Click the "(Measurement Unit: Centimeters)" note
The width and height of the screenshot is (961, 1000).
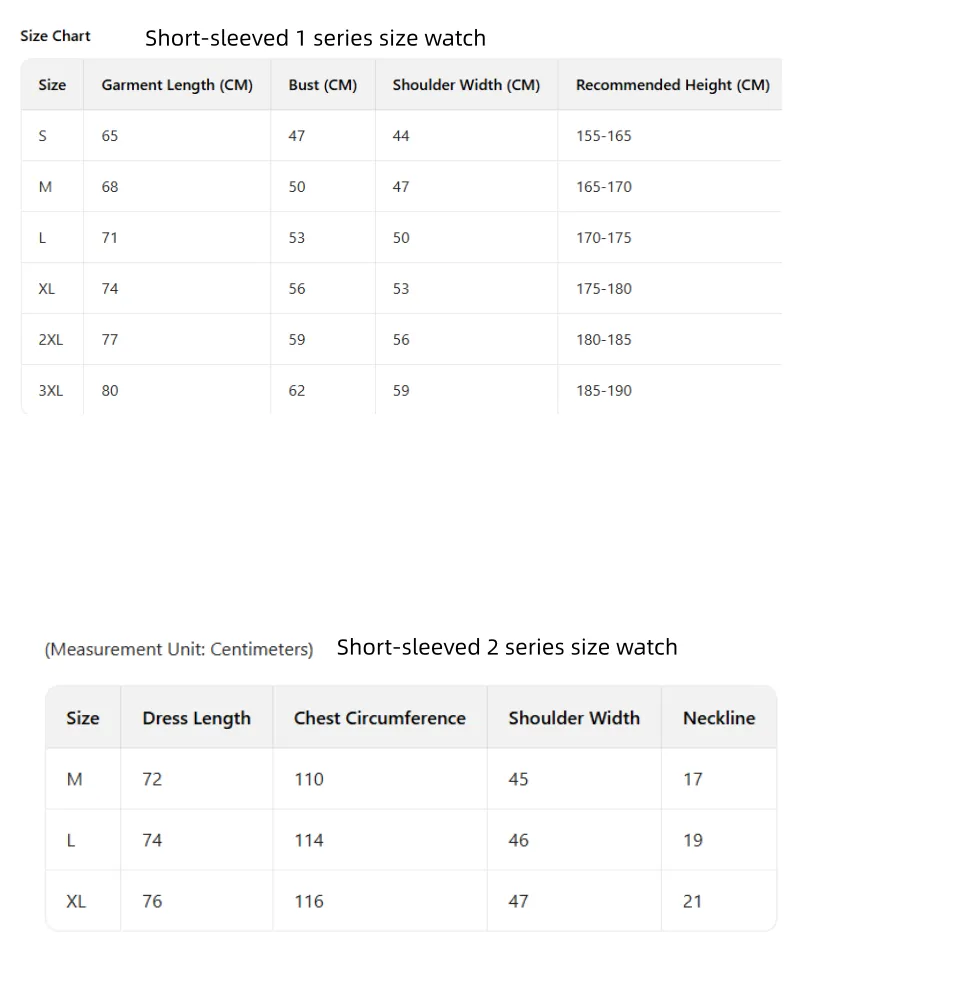[x=179, y=650]
